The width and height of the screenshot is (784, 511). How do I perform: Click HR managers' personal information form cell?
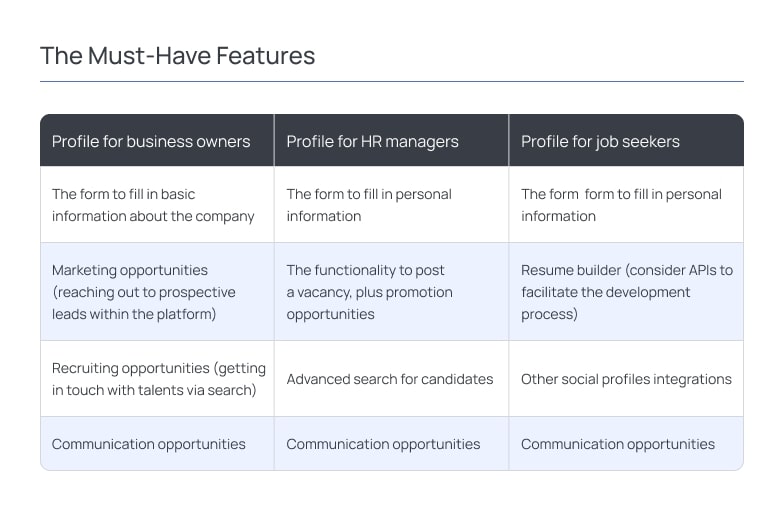click(x=392, y=204)
